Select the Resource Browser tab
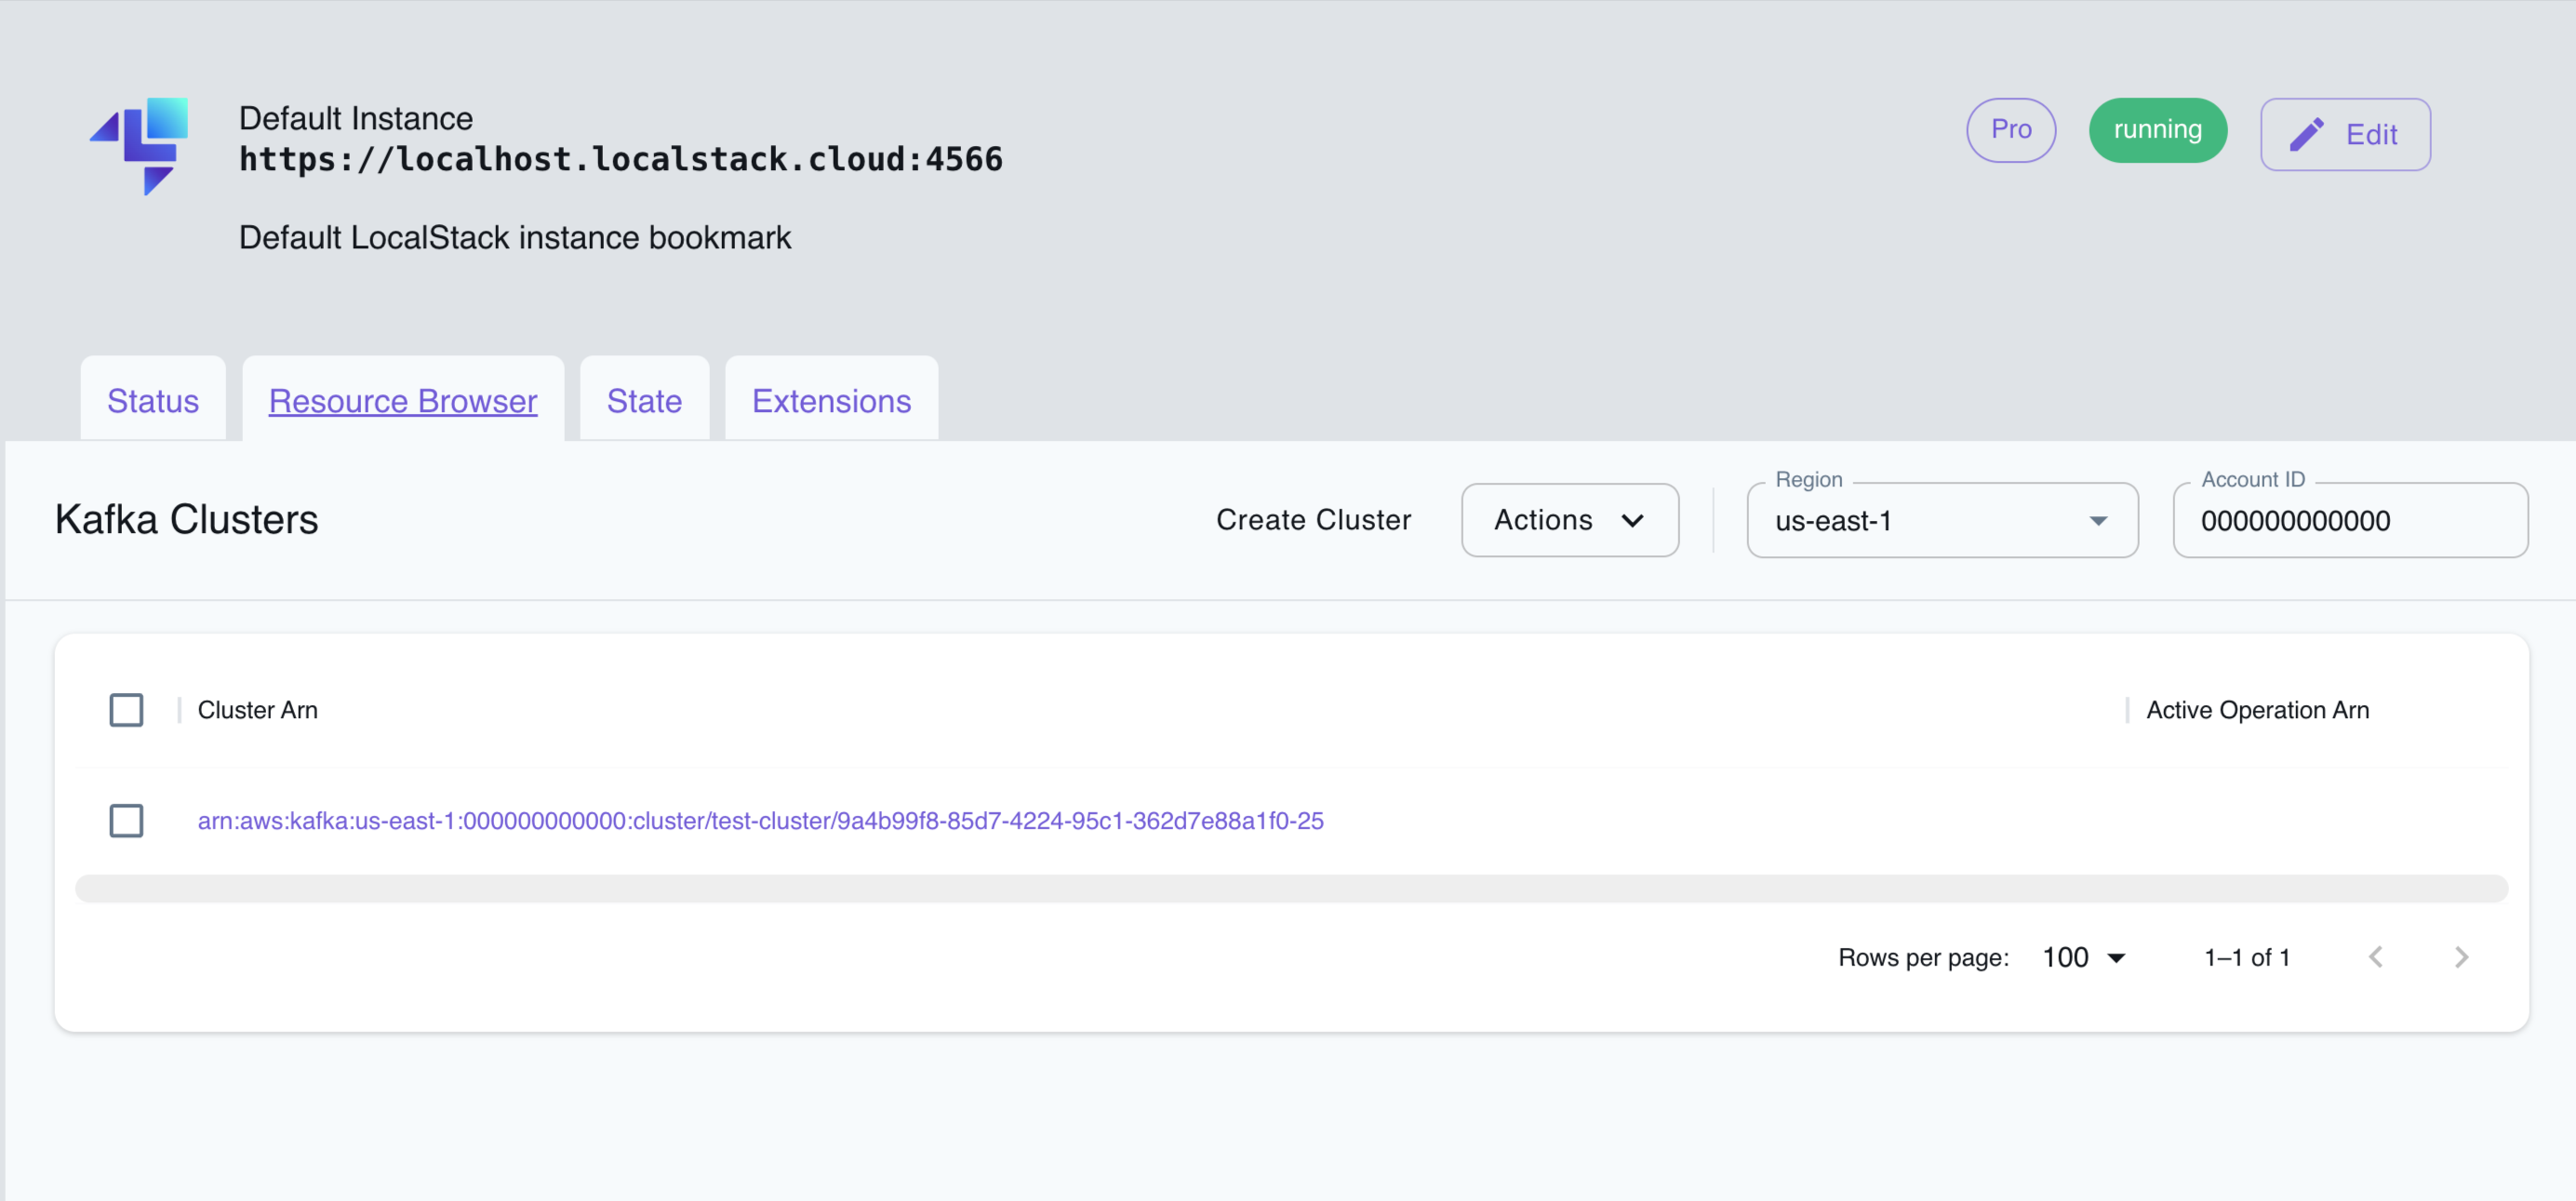 coord(402,400)
